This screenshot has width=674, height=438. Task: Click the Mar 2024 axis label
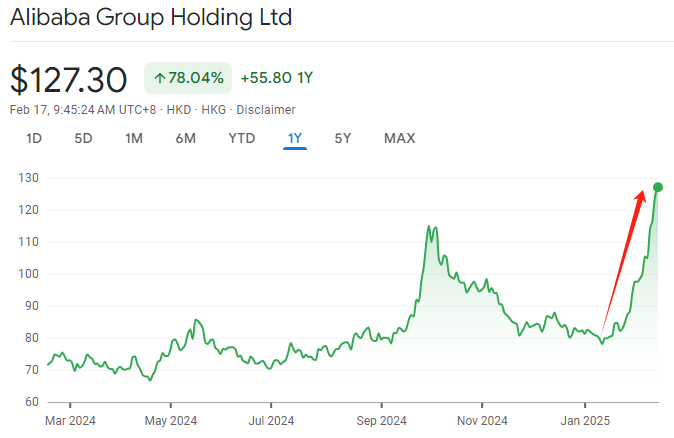(x=69, y=420)
